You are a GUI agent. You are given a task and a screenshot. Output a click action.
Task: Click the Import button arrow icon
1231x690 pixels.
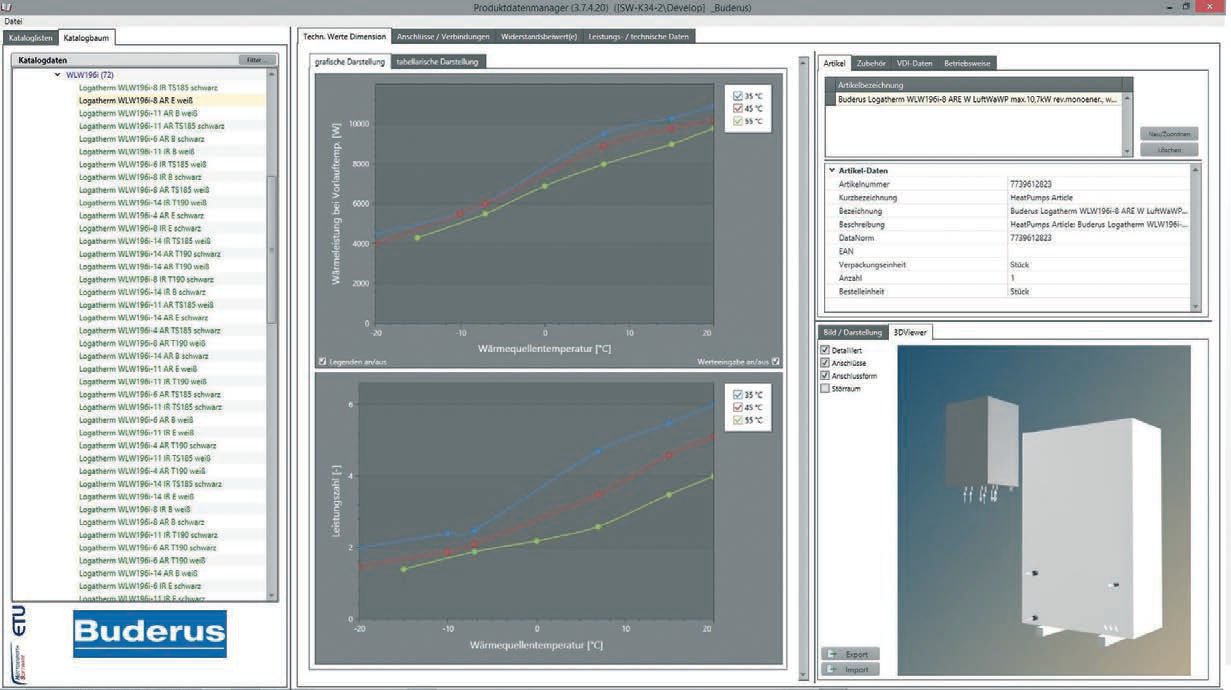click(x=831, y=669)
